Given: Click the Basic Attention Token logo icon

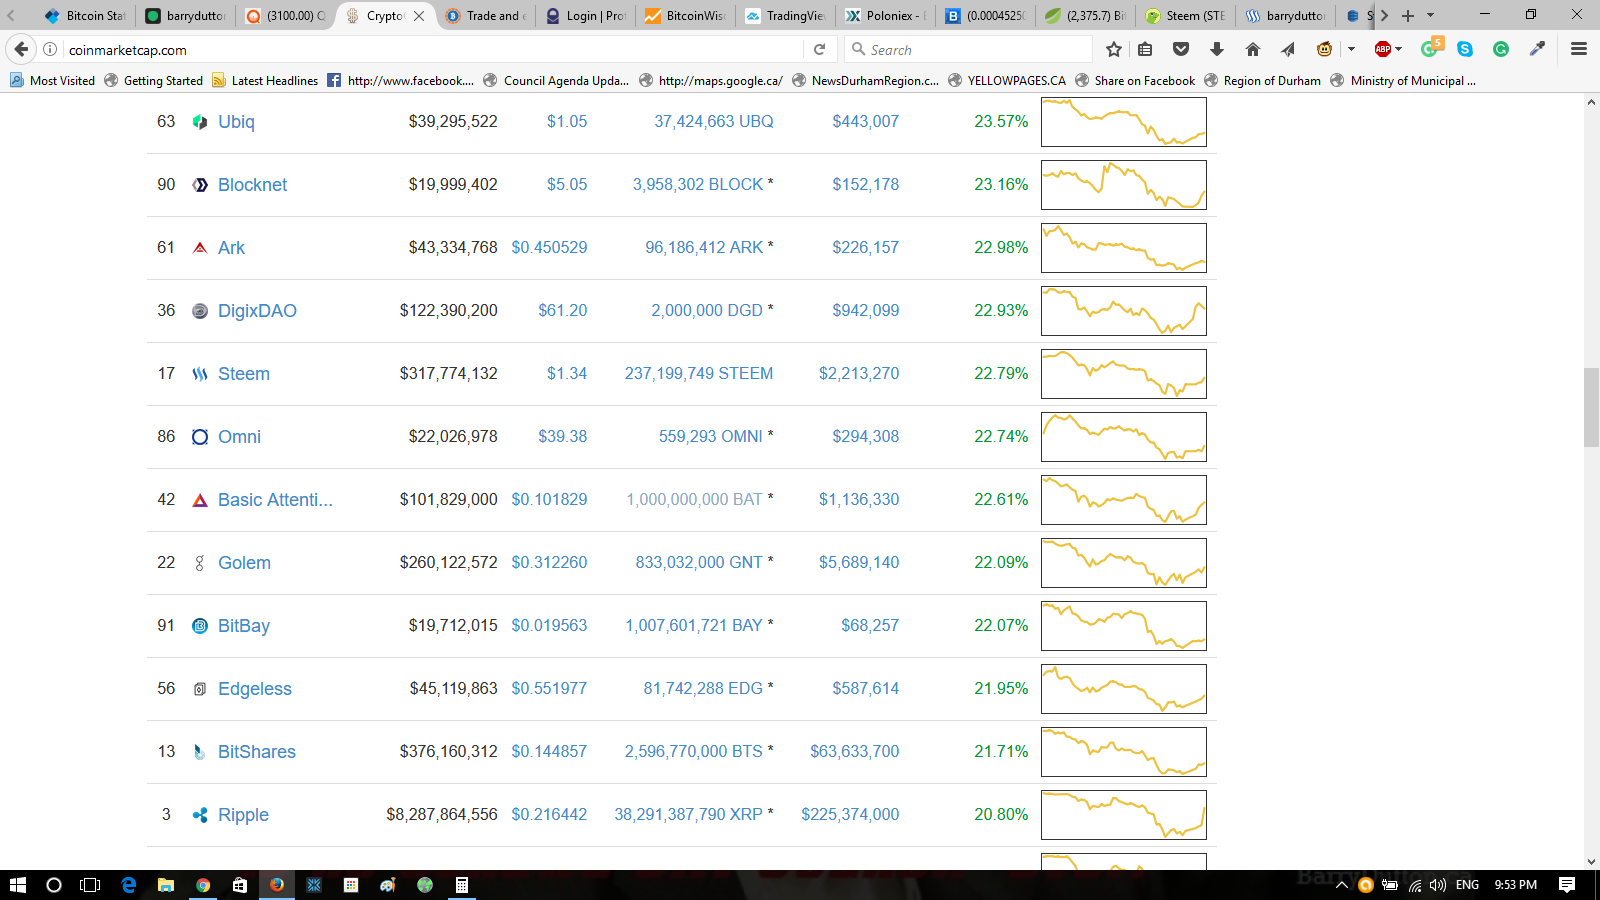Looking at the screenshot, I should click(x=200, y=500).
